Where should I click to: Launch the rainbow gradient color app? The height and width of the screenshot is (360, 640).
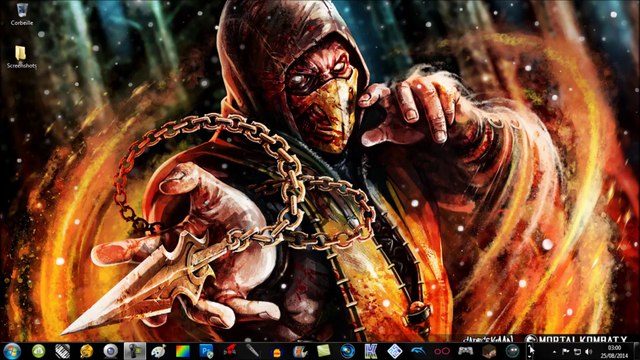point(182,351)
